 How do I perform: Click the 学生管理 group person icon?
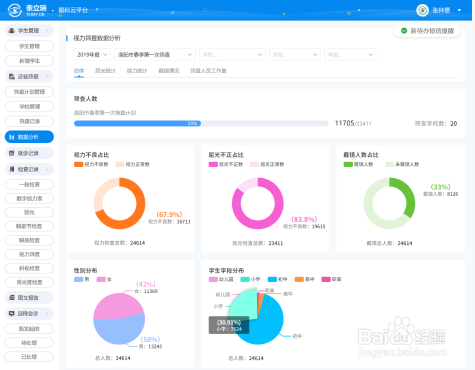pos(11,31)
